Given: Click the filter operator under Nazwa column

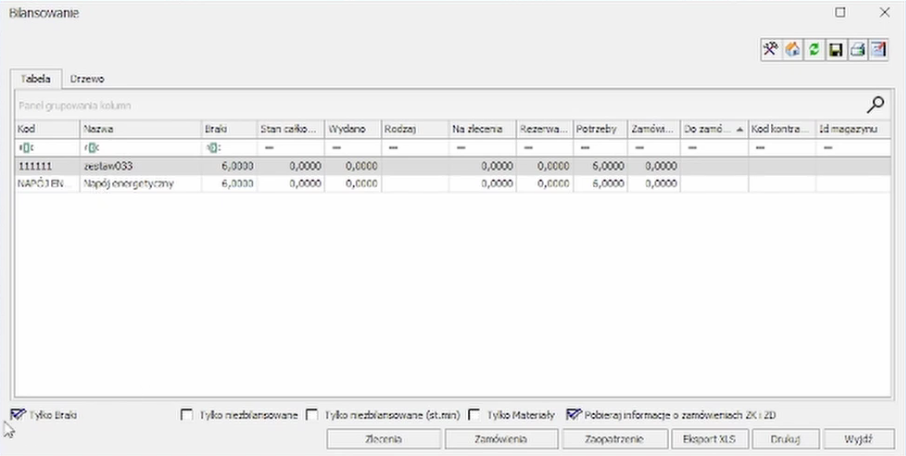Looking at the screenshot, I should tap(90, 147).
